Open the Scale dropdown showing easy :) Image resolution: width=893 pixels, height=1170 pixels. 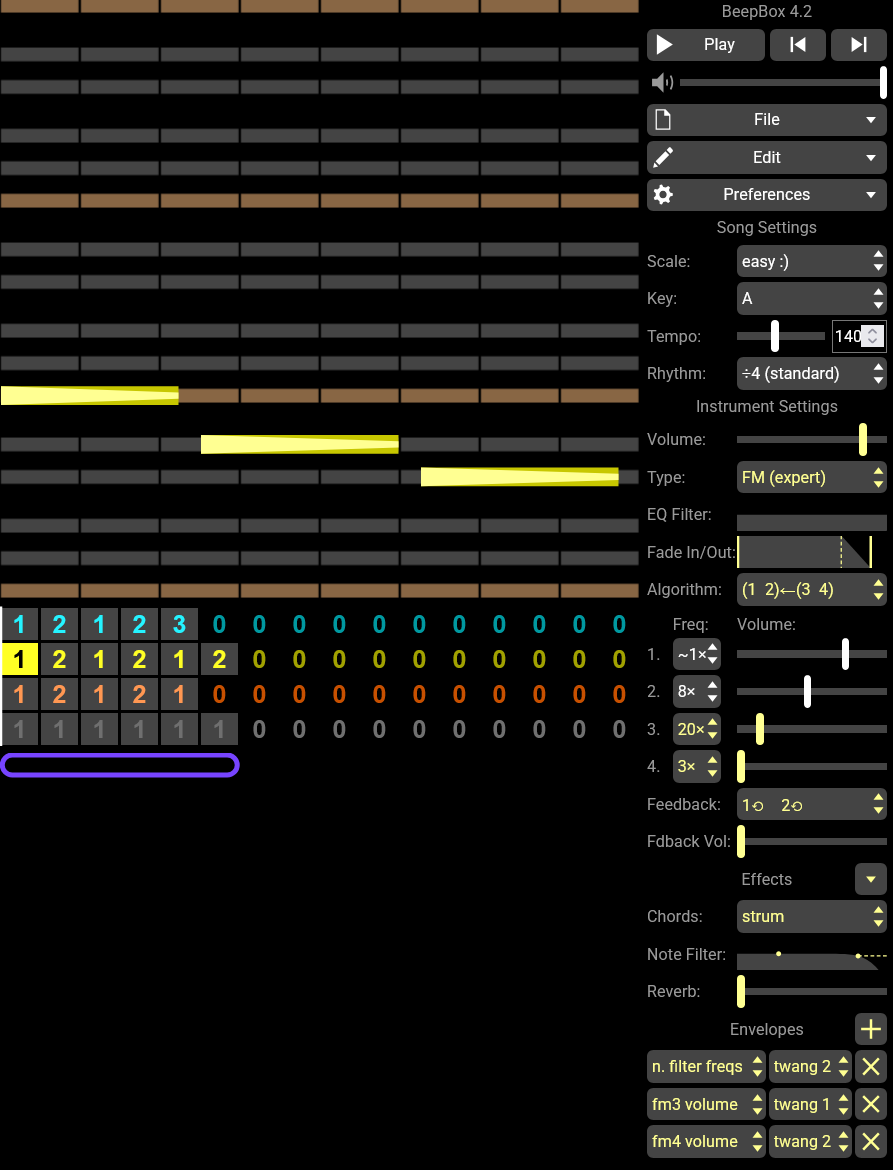(x=812, y=261)
